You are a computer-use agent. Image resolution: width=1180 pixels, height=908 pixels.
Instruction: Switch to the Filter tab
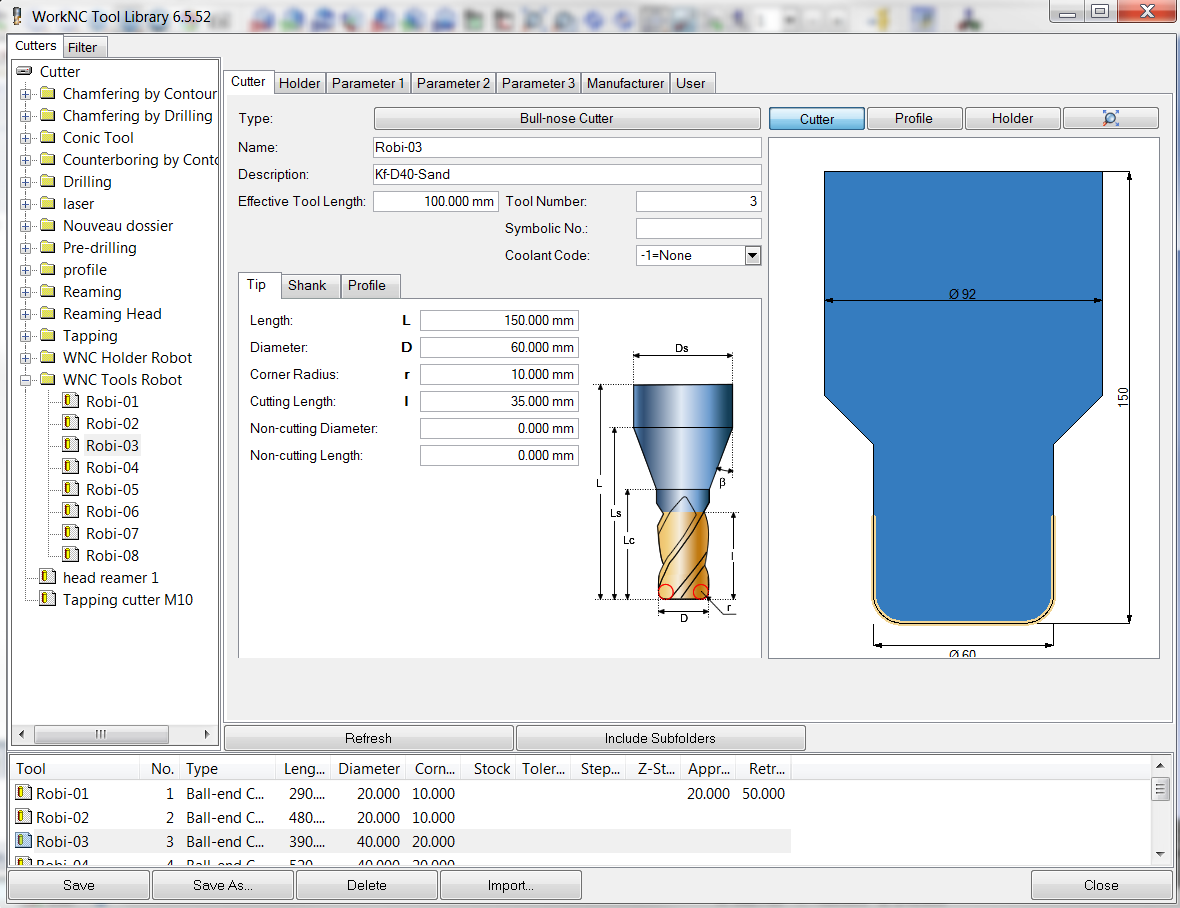pos(83,47)
